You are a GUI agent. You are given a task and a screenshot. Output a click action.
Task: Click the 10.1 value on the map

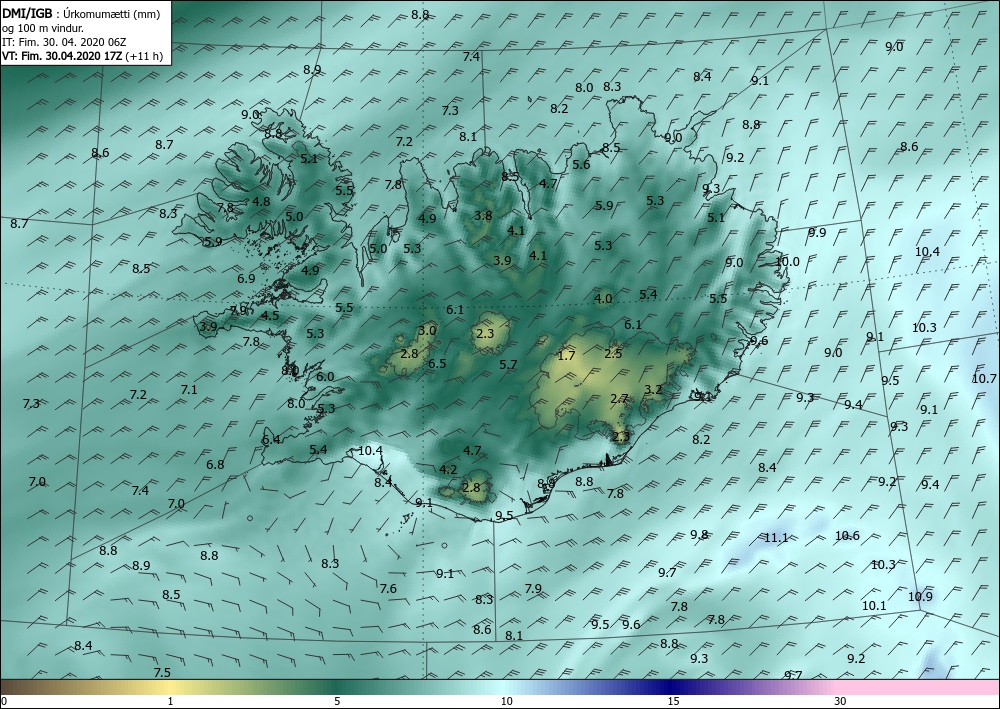coord(874,606)
